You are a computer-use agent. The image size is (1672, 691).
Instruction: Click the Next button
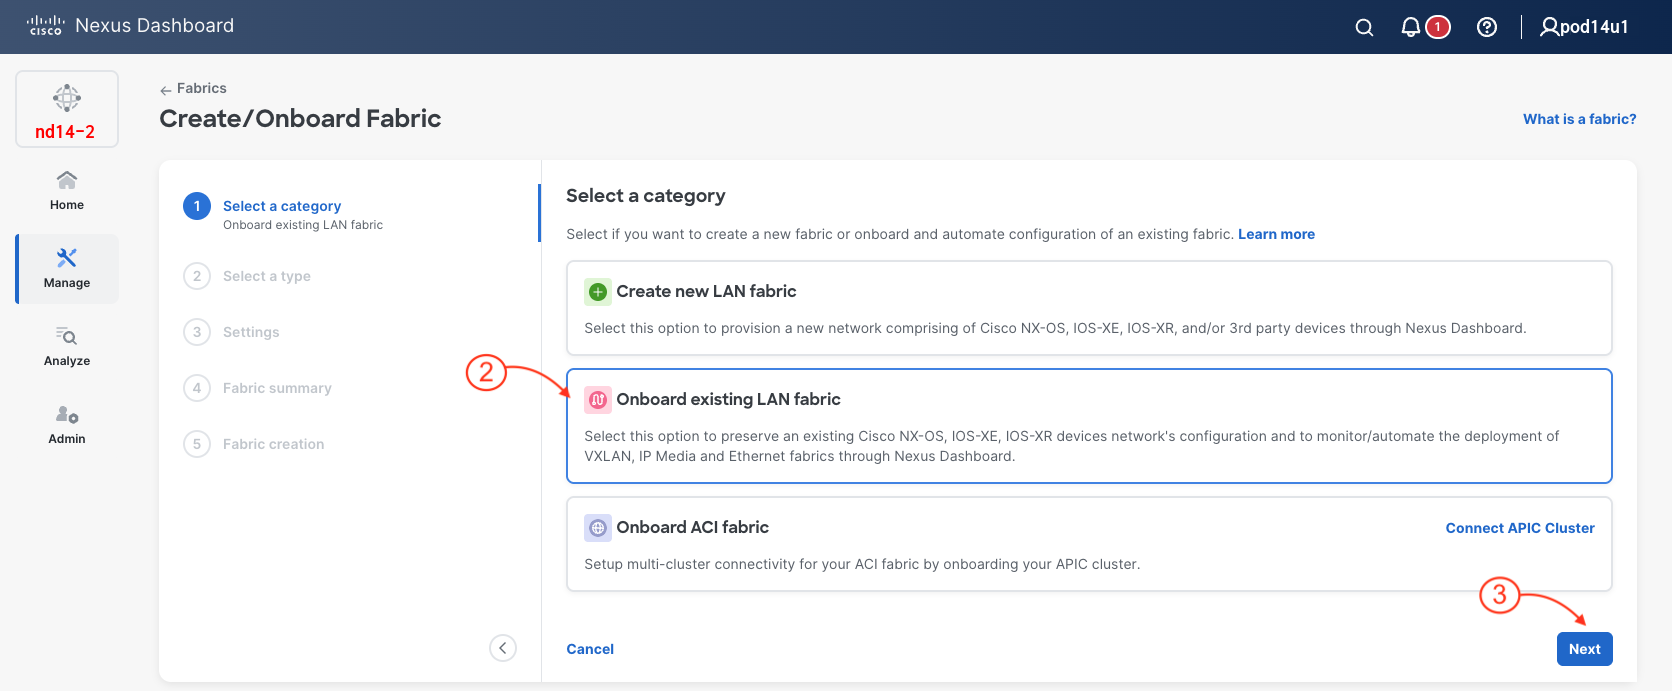1584,649
